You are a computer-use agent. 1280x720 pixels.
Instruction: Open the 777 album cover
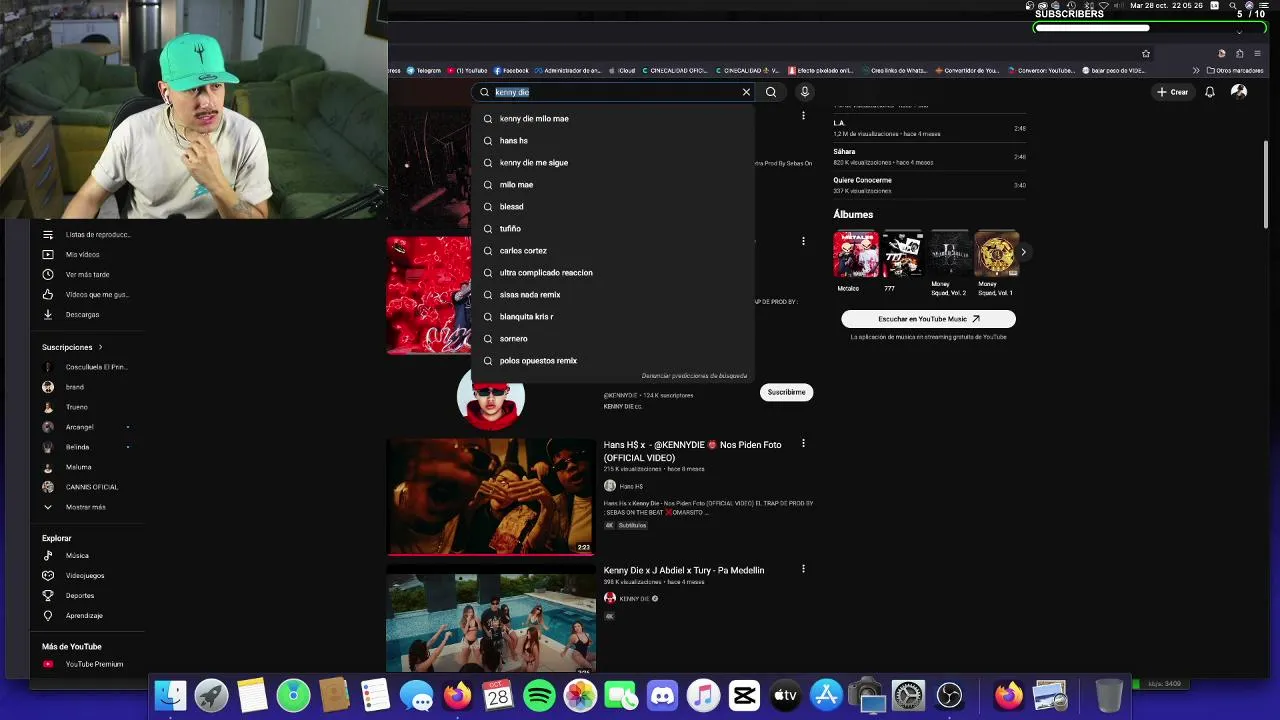[x=903, y=254]
